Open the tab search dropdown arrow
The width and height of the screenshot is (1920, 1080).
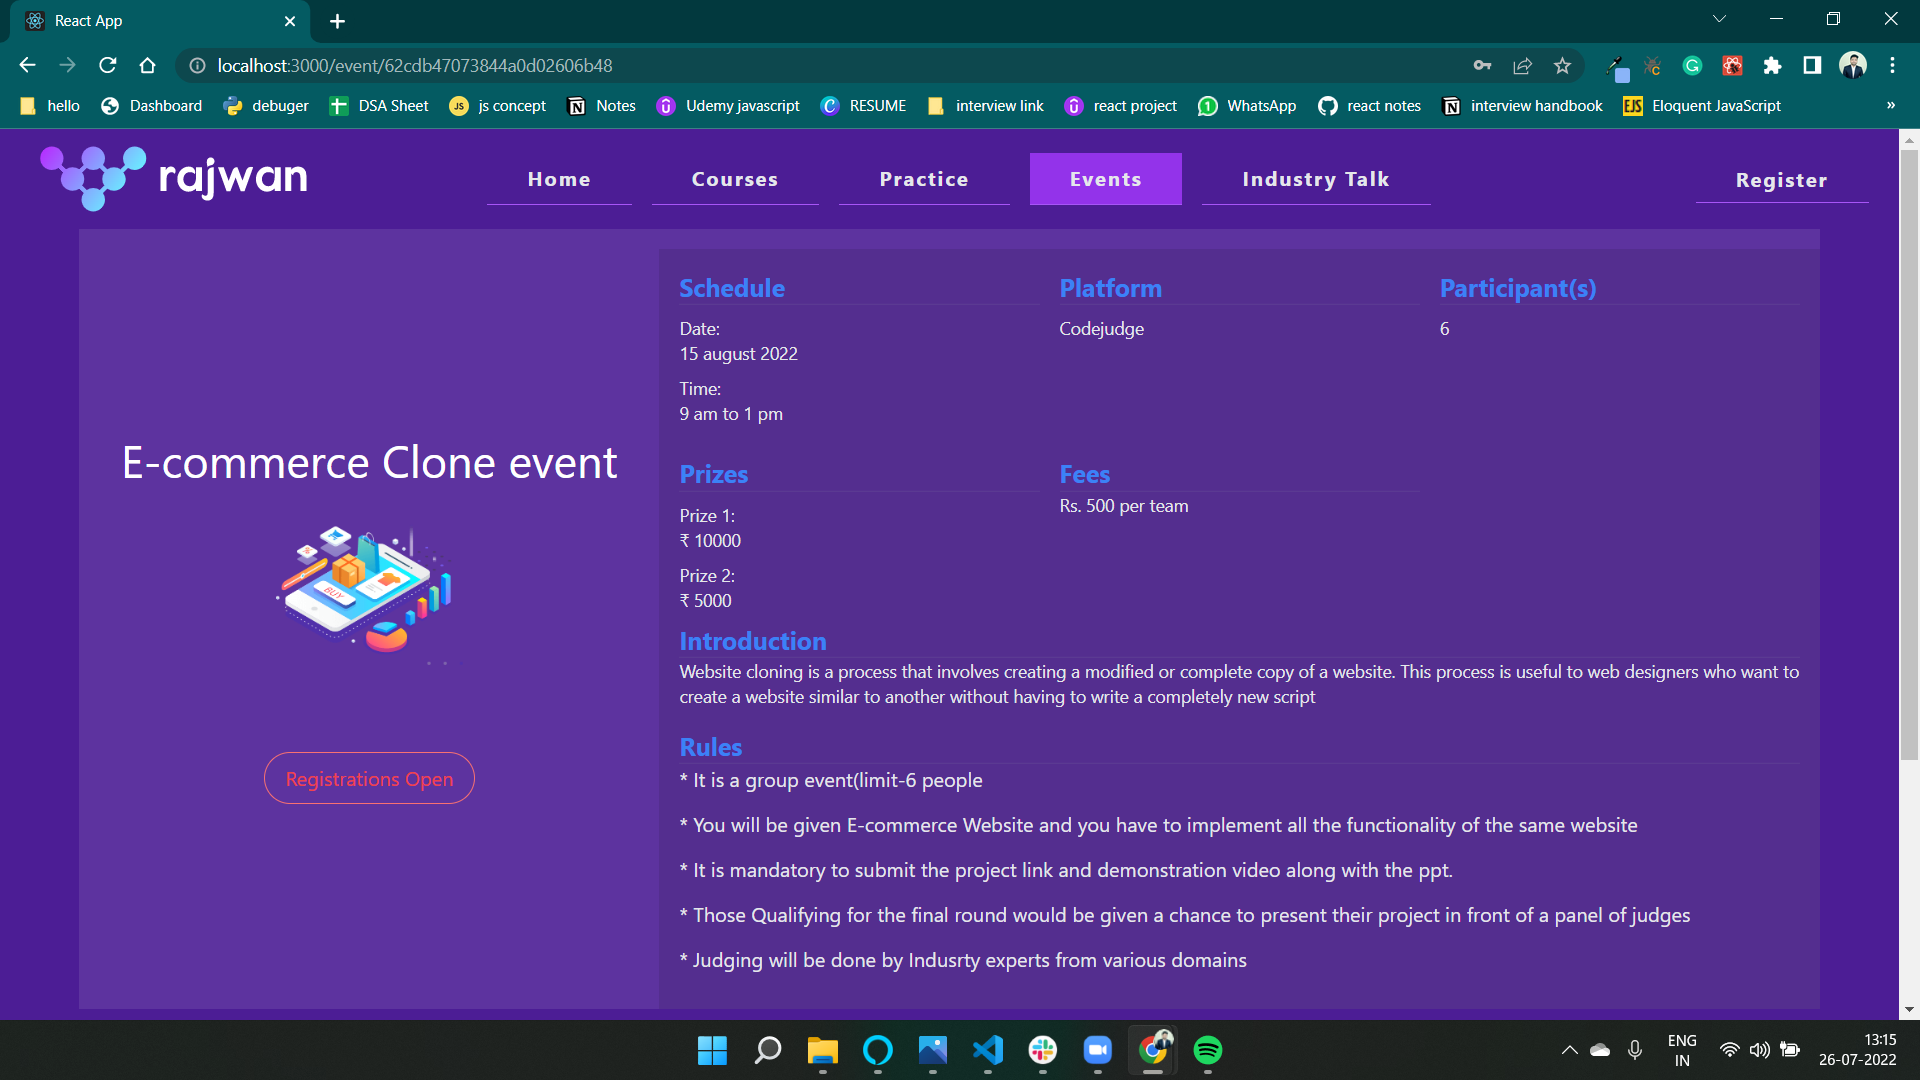click(1719, 20)
